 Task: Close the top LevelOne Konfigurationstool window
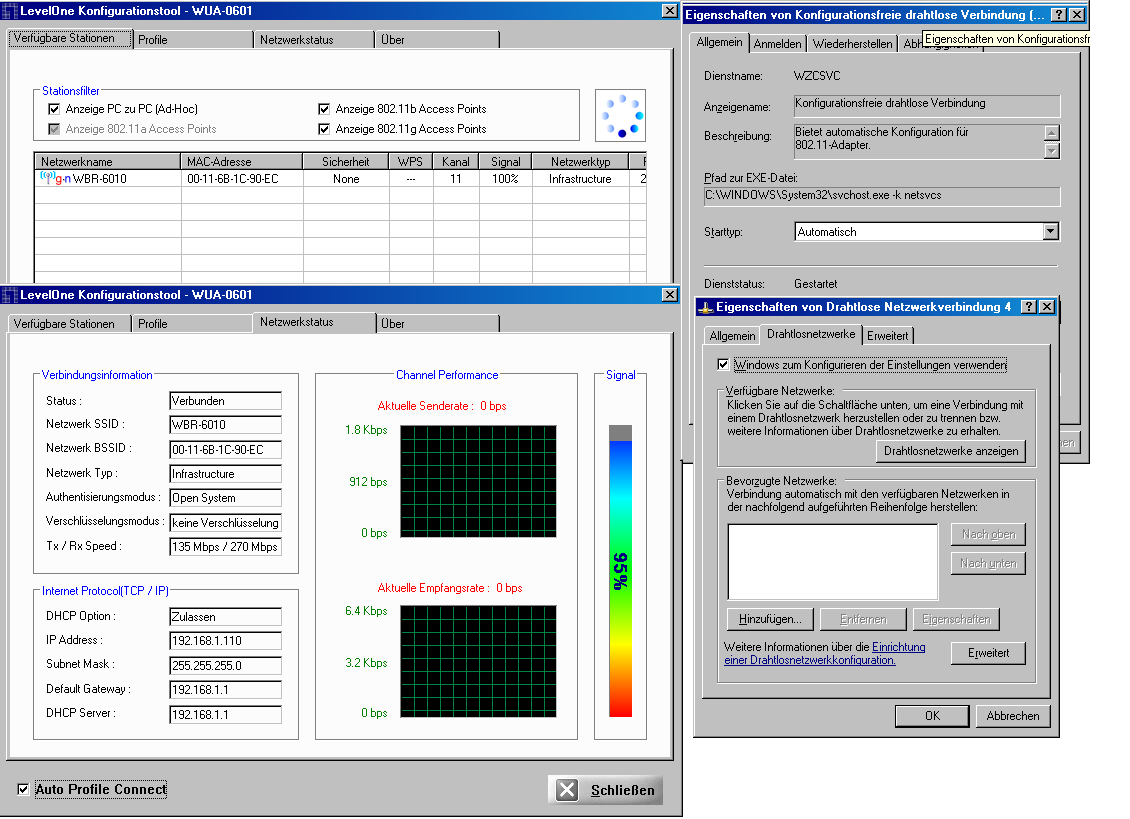(x=669, y=11)
